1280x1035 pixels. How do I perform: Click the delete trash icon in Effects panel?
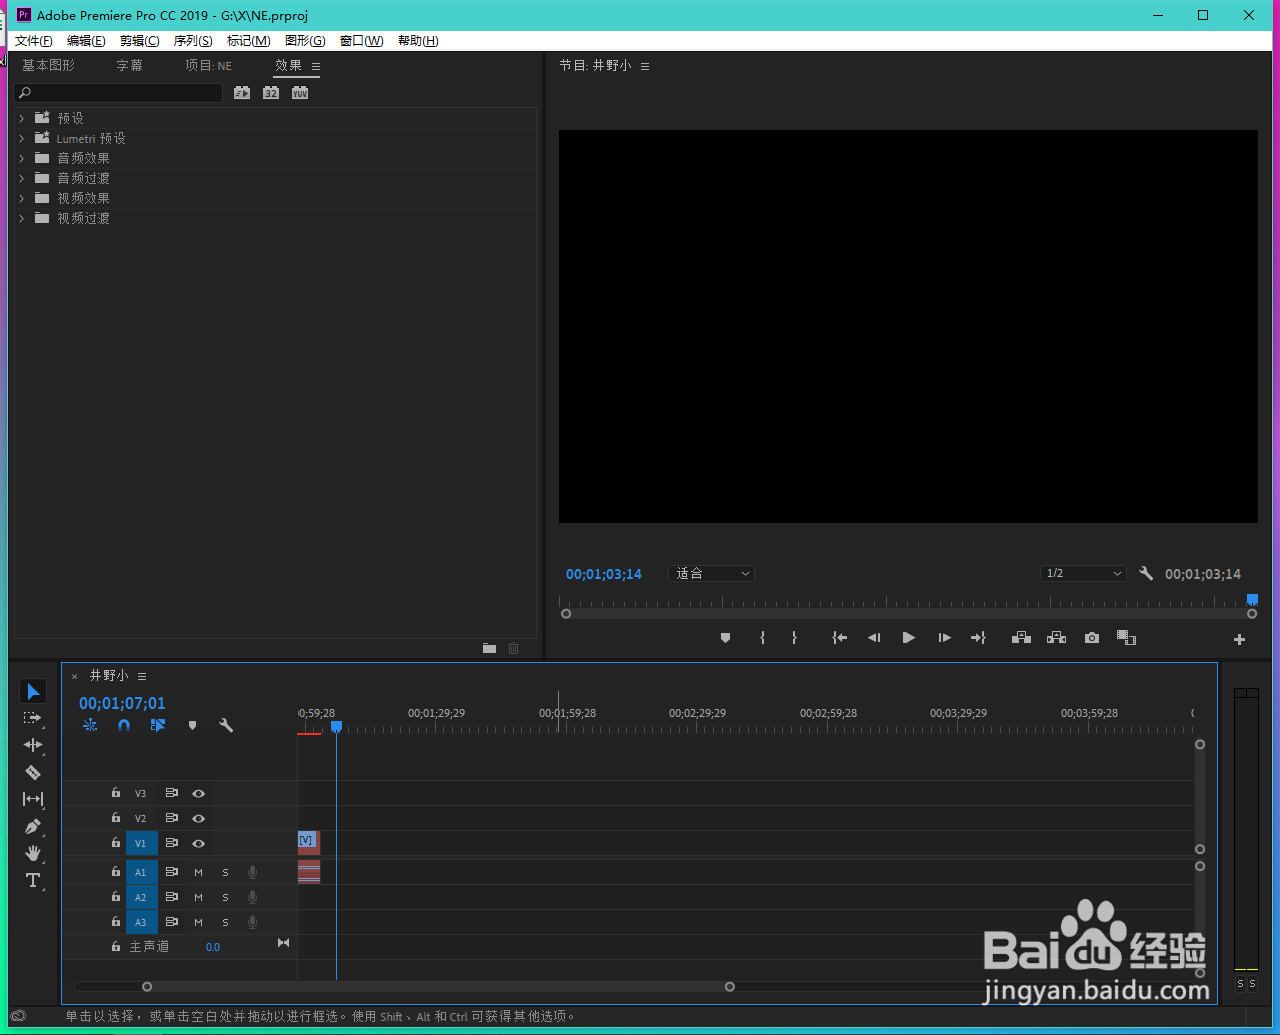click(514, 648)
